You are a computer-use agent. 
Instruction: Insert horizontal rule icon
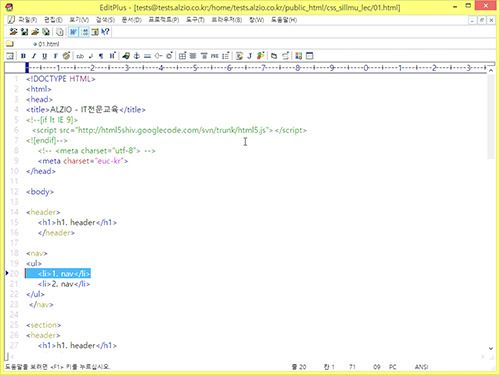pyautogui.click(x=147, y=56)
